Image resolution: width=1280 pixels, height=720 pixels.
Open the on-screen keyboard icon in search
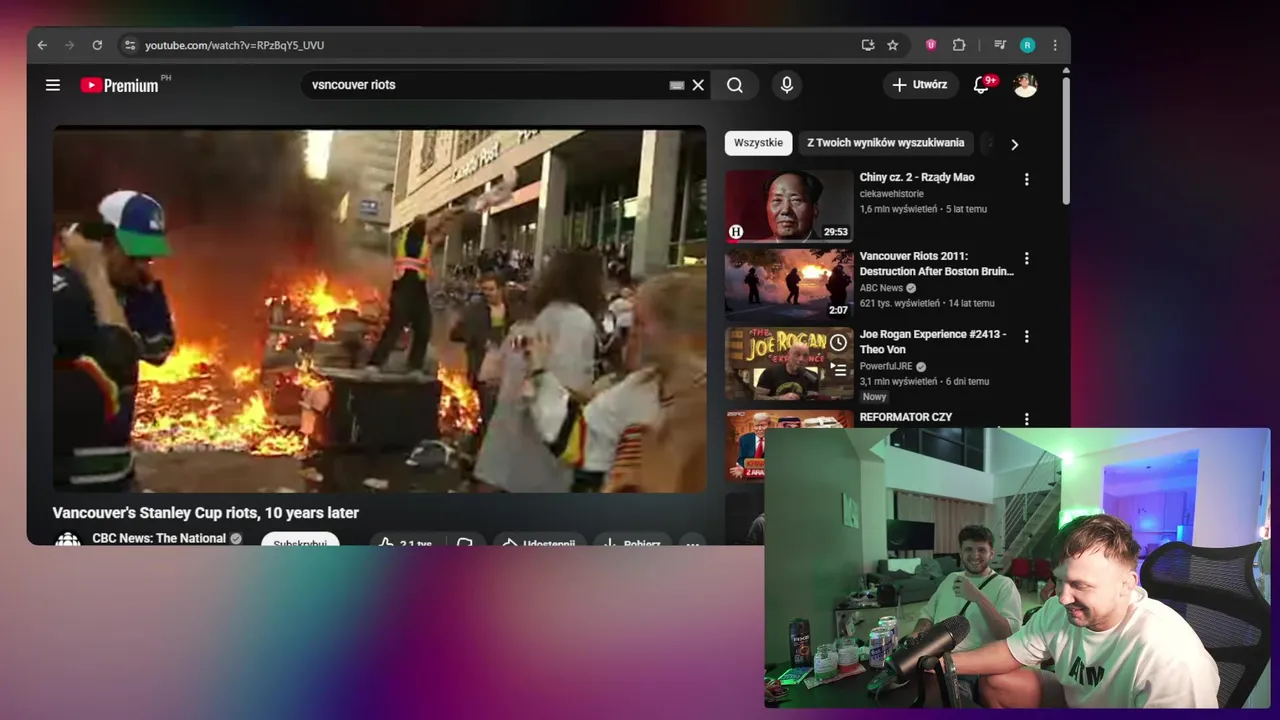click(x=677, y=85)
